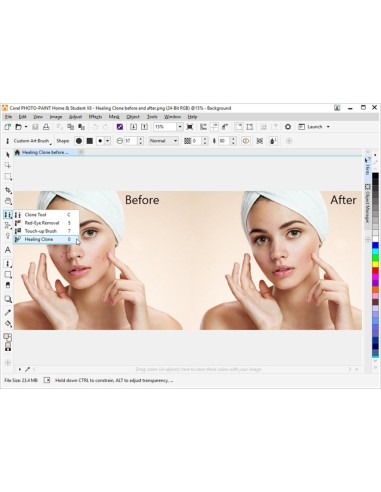Open the File menu
Image resolution: width=381 pixels, height=492 pixels.
tap(8, 117)
